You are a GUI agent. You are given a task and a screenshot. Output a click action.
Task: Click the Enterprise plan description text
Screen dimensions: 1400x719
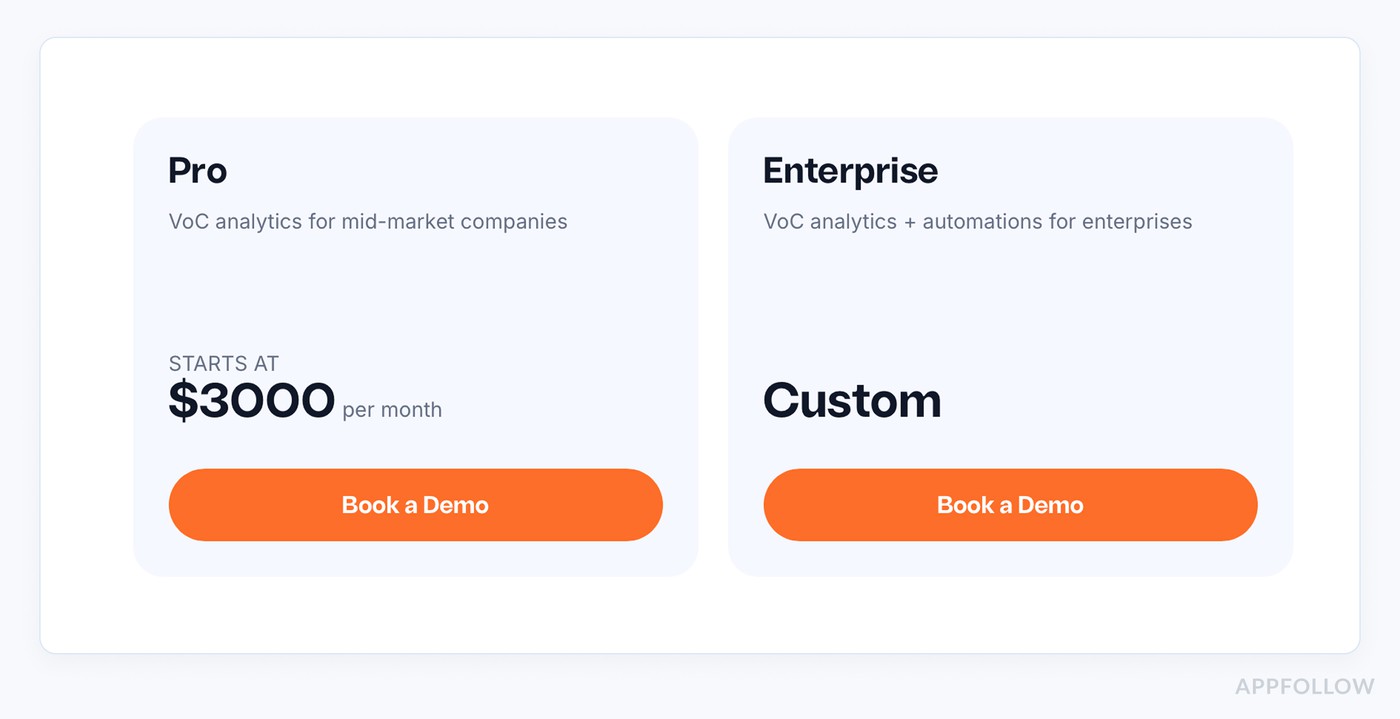tap(978, 221)
